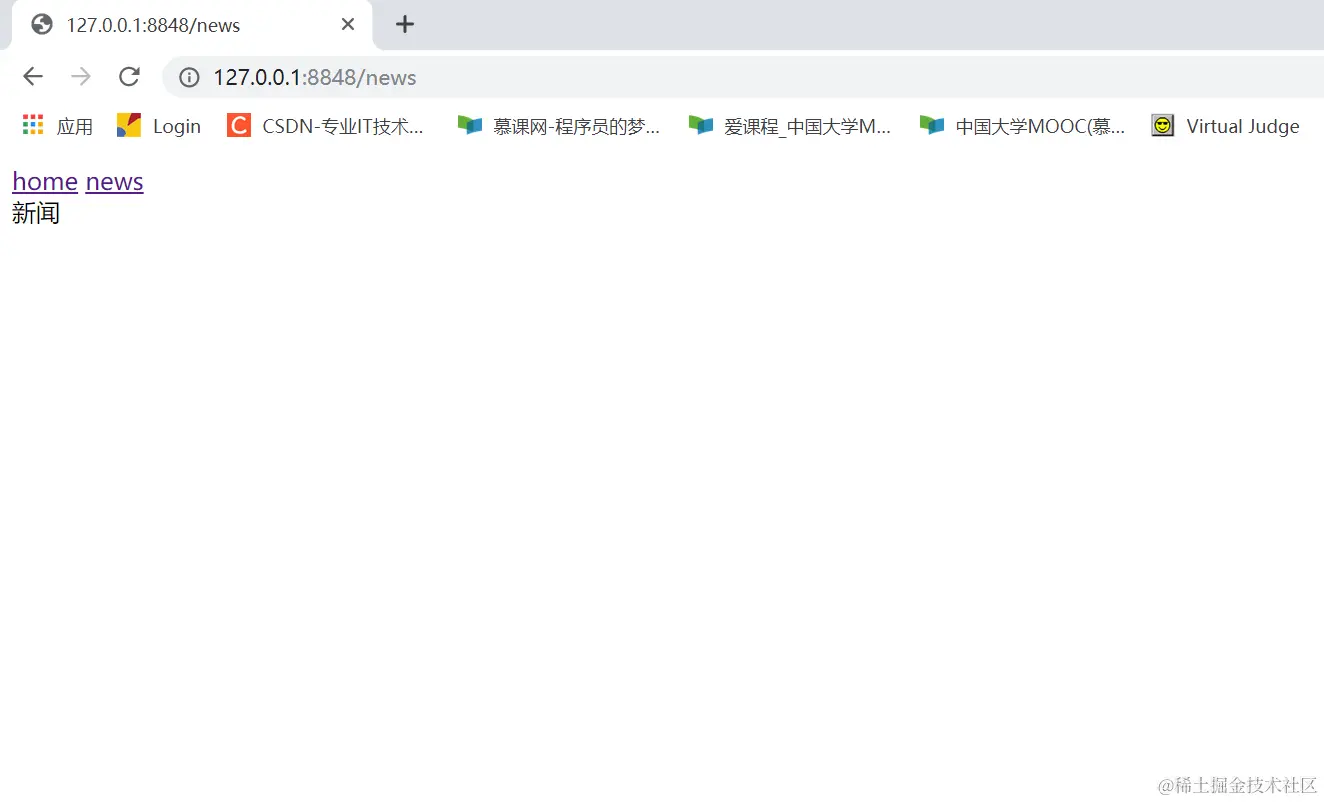Reload the current page

pyautogui.click(x=129, y=77)
